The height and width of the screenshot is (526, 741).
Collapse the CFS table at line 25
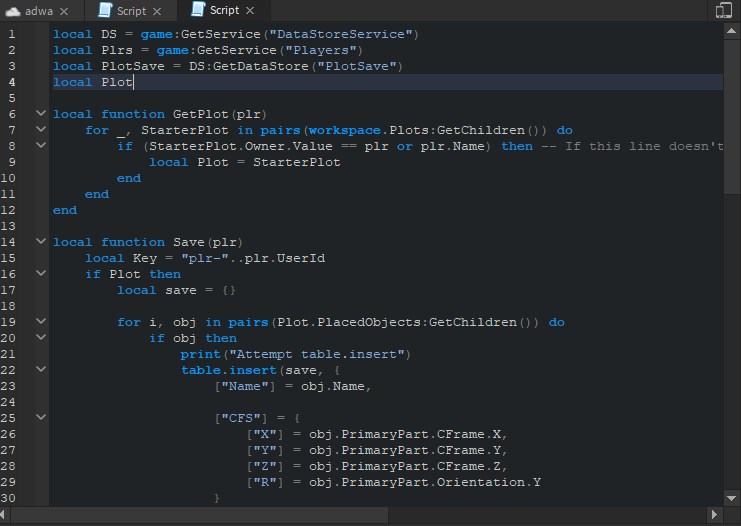point(41,417)
